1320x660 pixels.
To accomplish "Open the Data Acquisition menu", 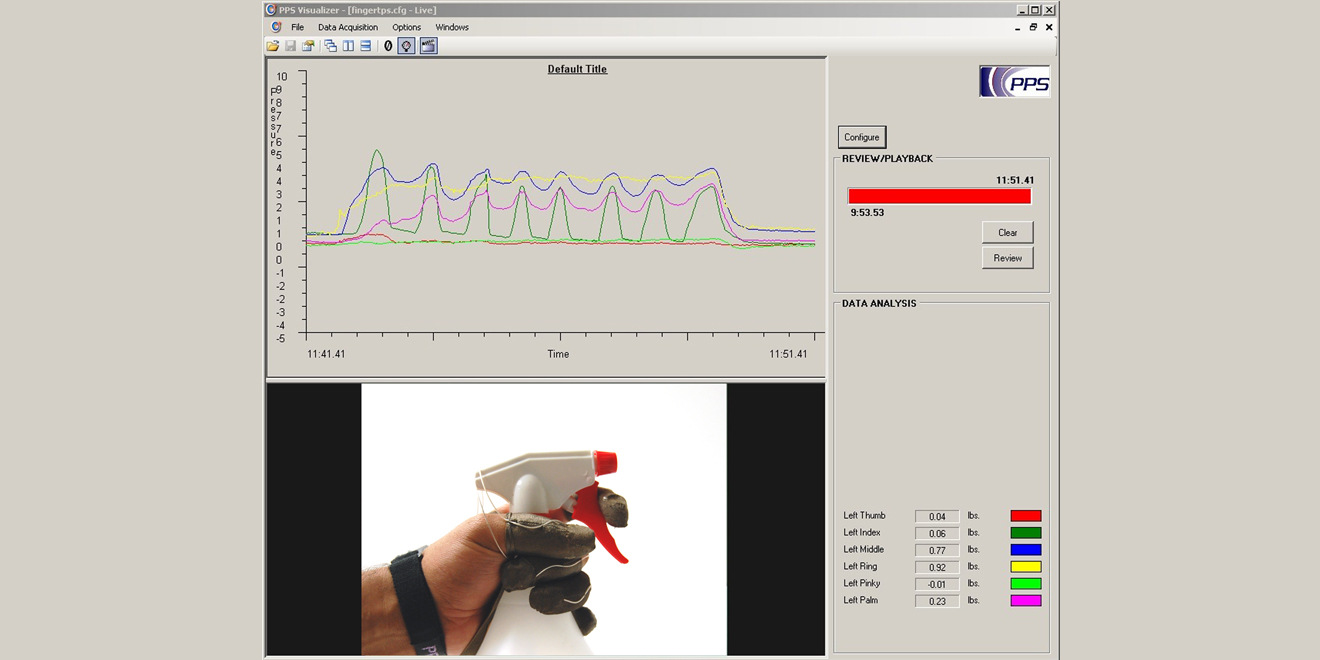I will [x=348, y=27].
